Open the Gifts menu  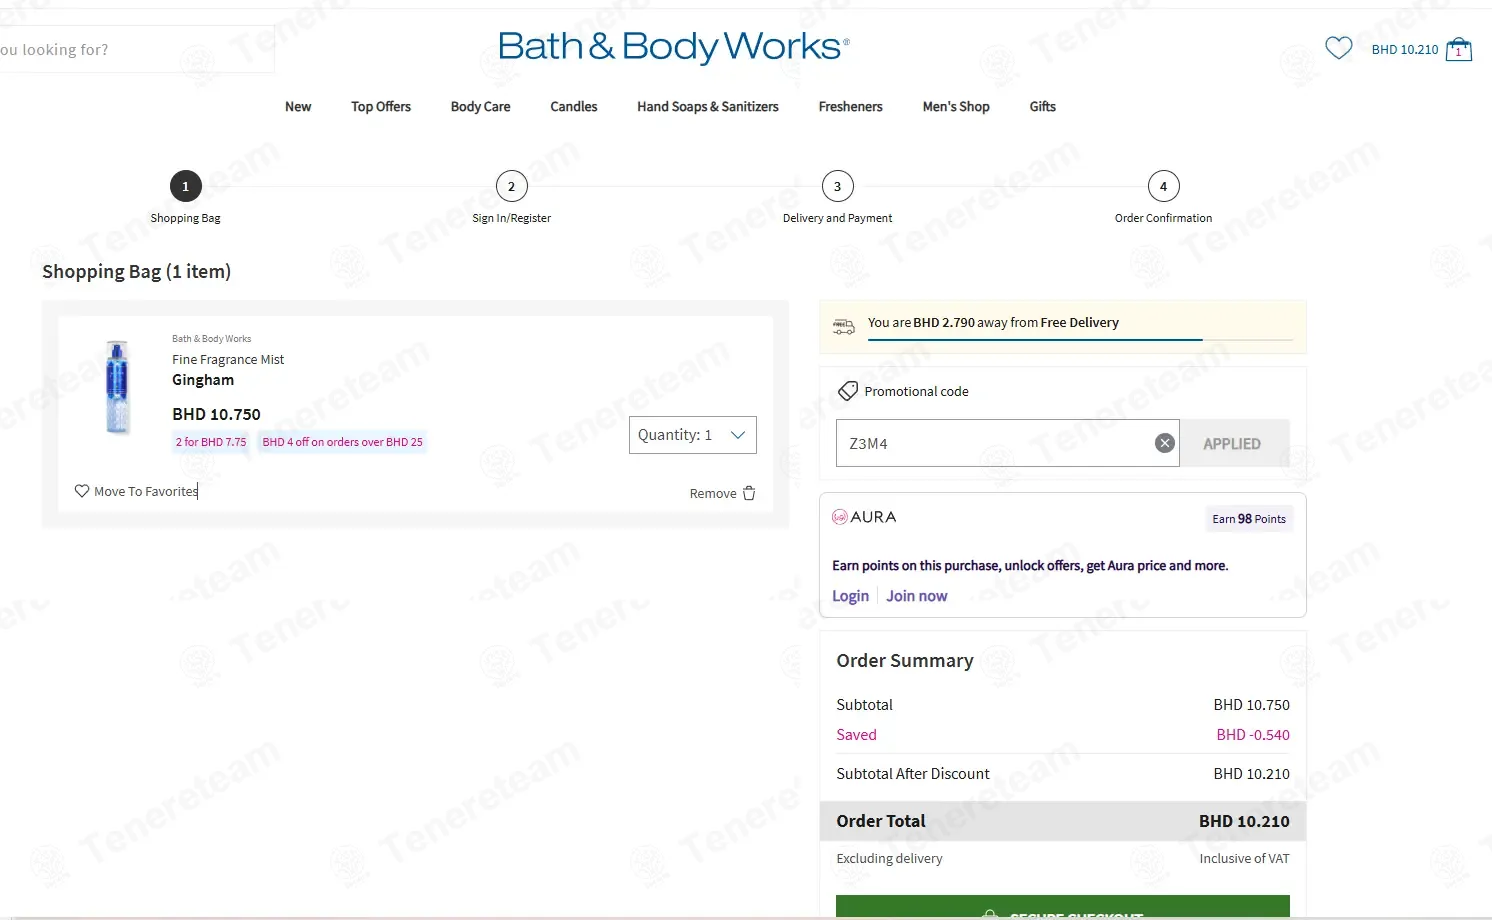[1043, 107]
